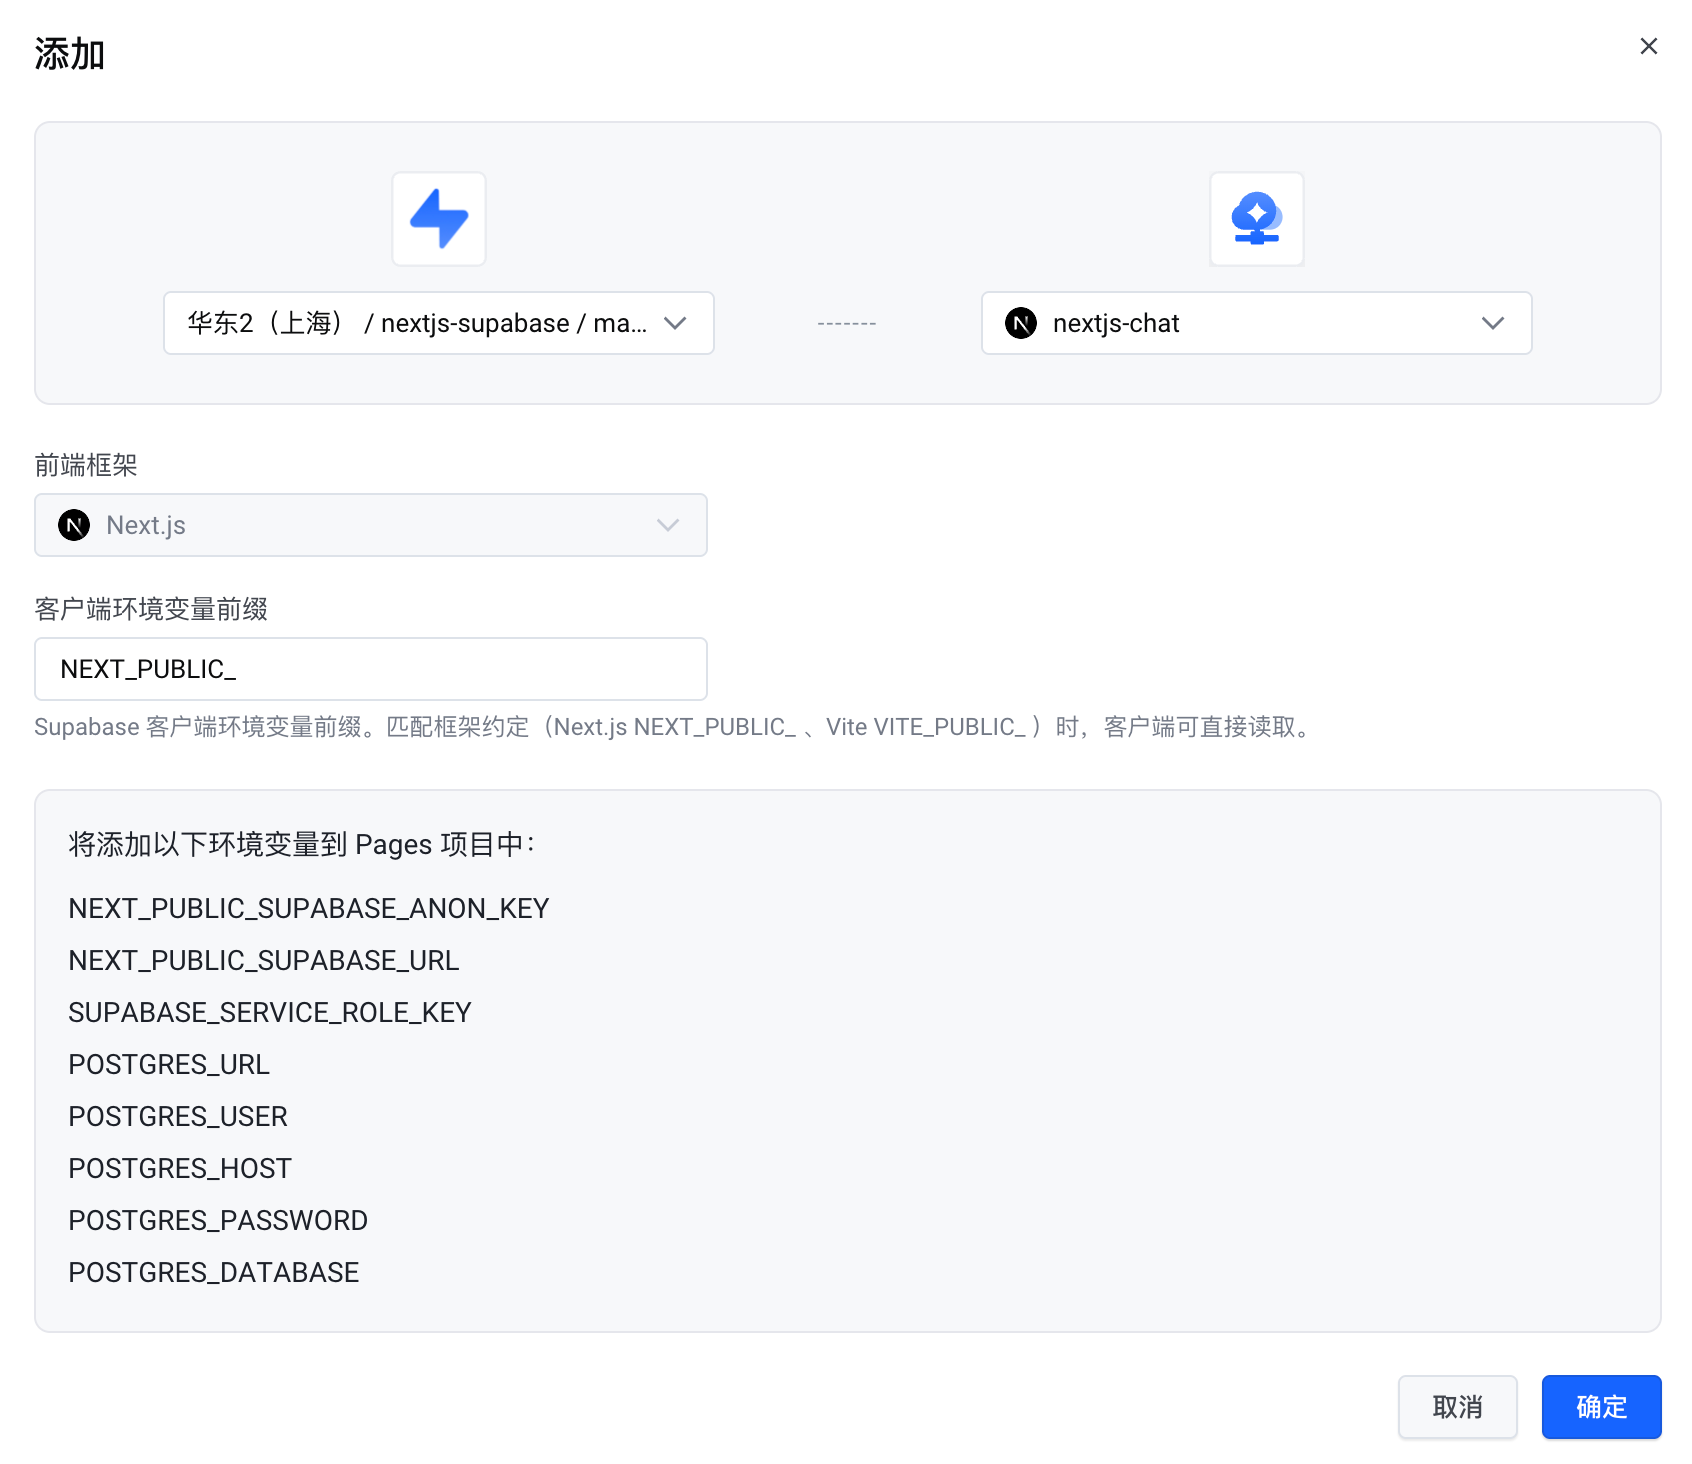
Task: Click the 添加 dialog title
Action: 69,54
